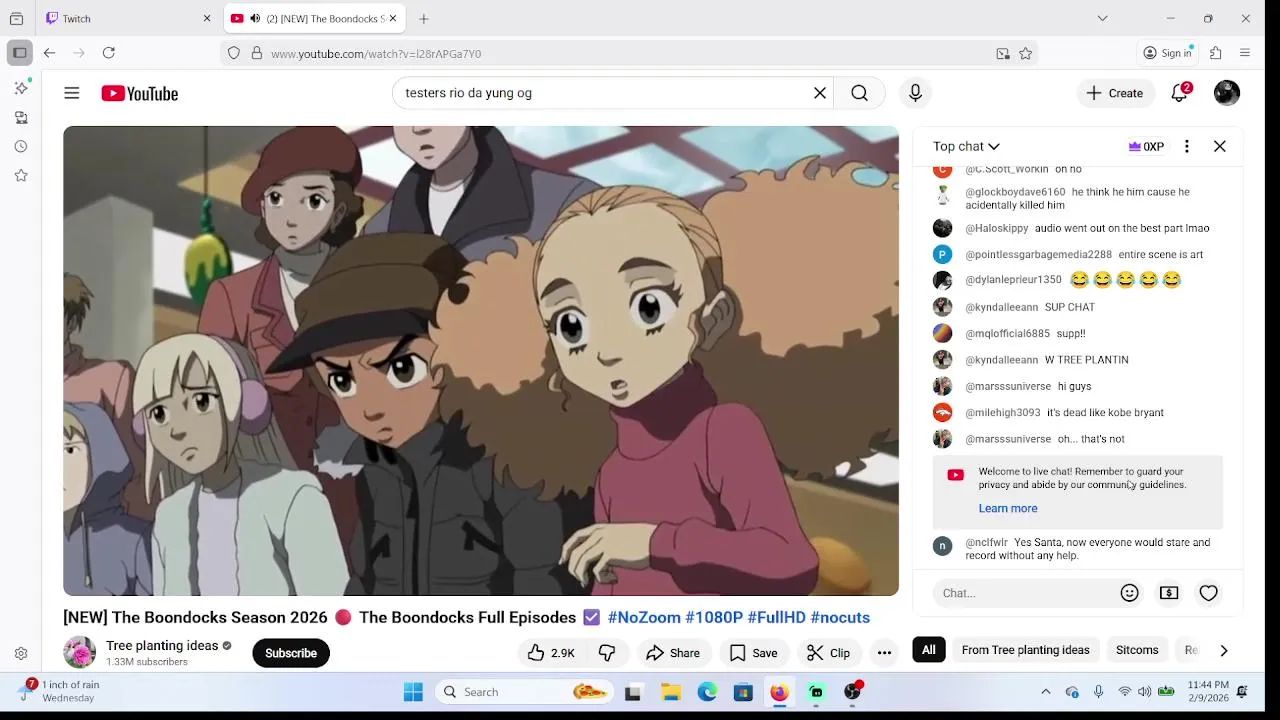Click the youtube.com address bar
The height and width of the screenshot is (720, 1280).
pyautogui.click(x=630, y=53)
